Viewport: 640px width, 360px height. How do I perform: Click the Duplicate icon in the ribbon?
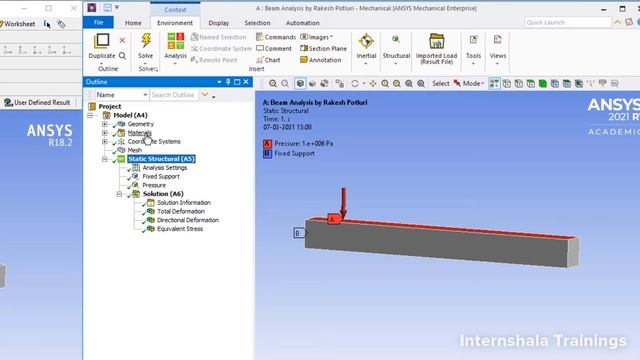(102, 41)
